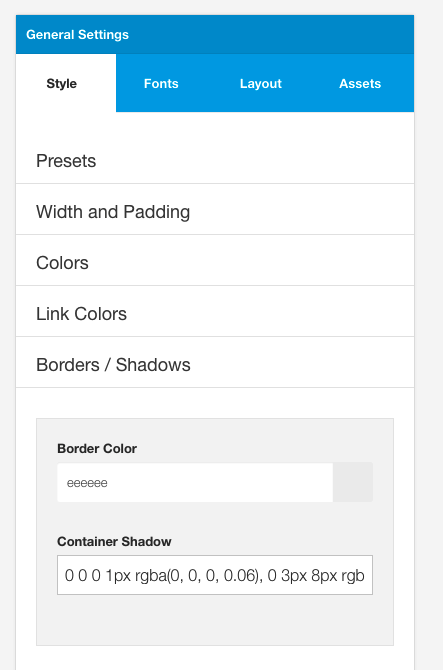The image size is (443, 670).
Task: Expand the Link Colors section
Action: click(x=215, y=314)
